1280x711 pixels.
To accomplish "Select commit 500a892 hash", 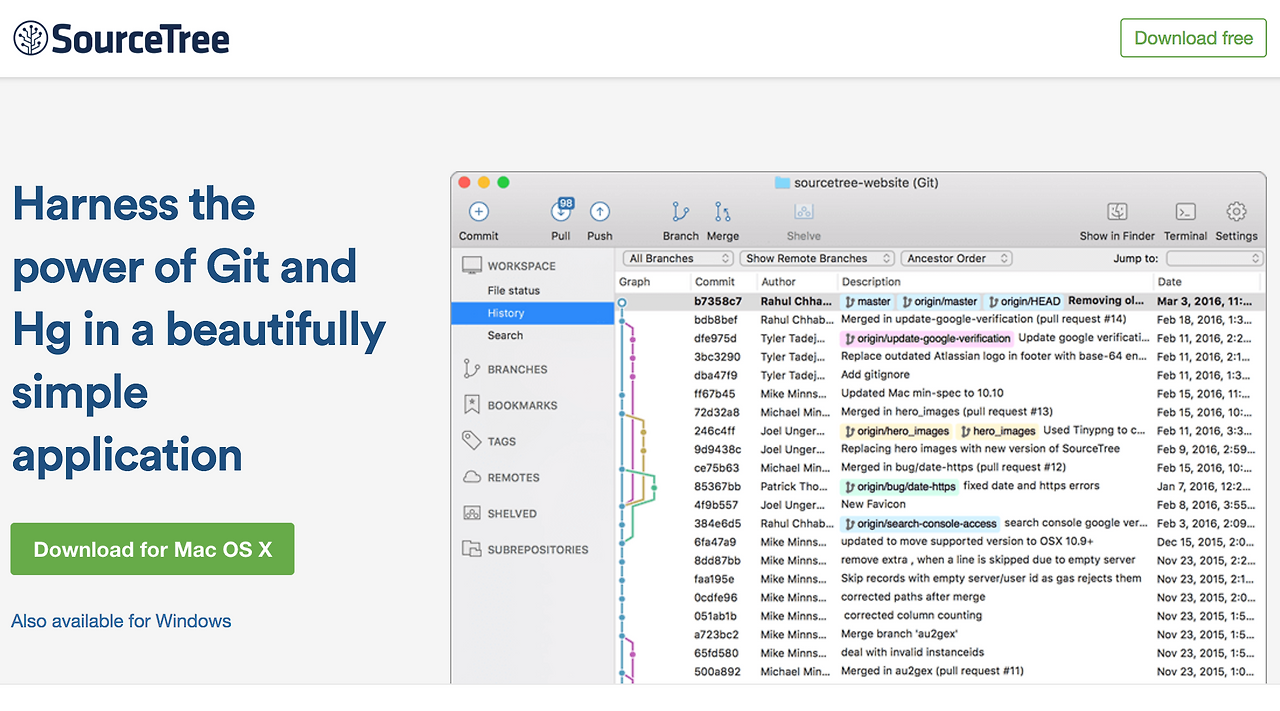I will 718,672.
